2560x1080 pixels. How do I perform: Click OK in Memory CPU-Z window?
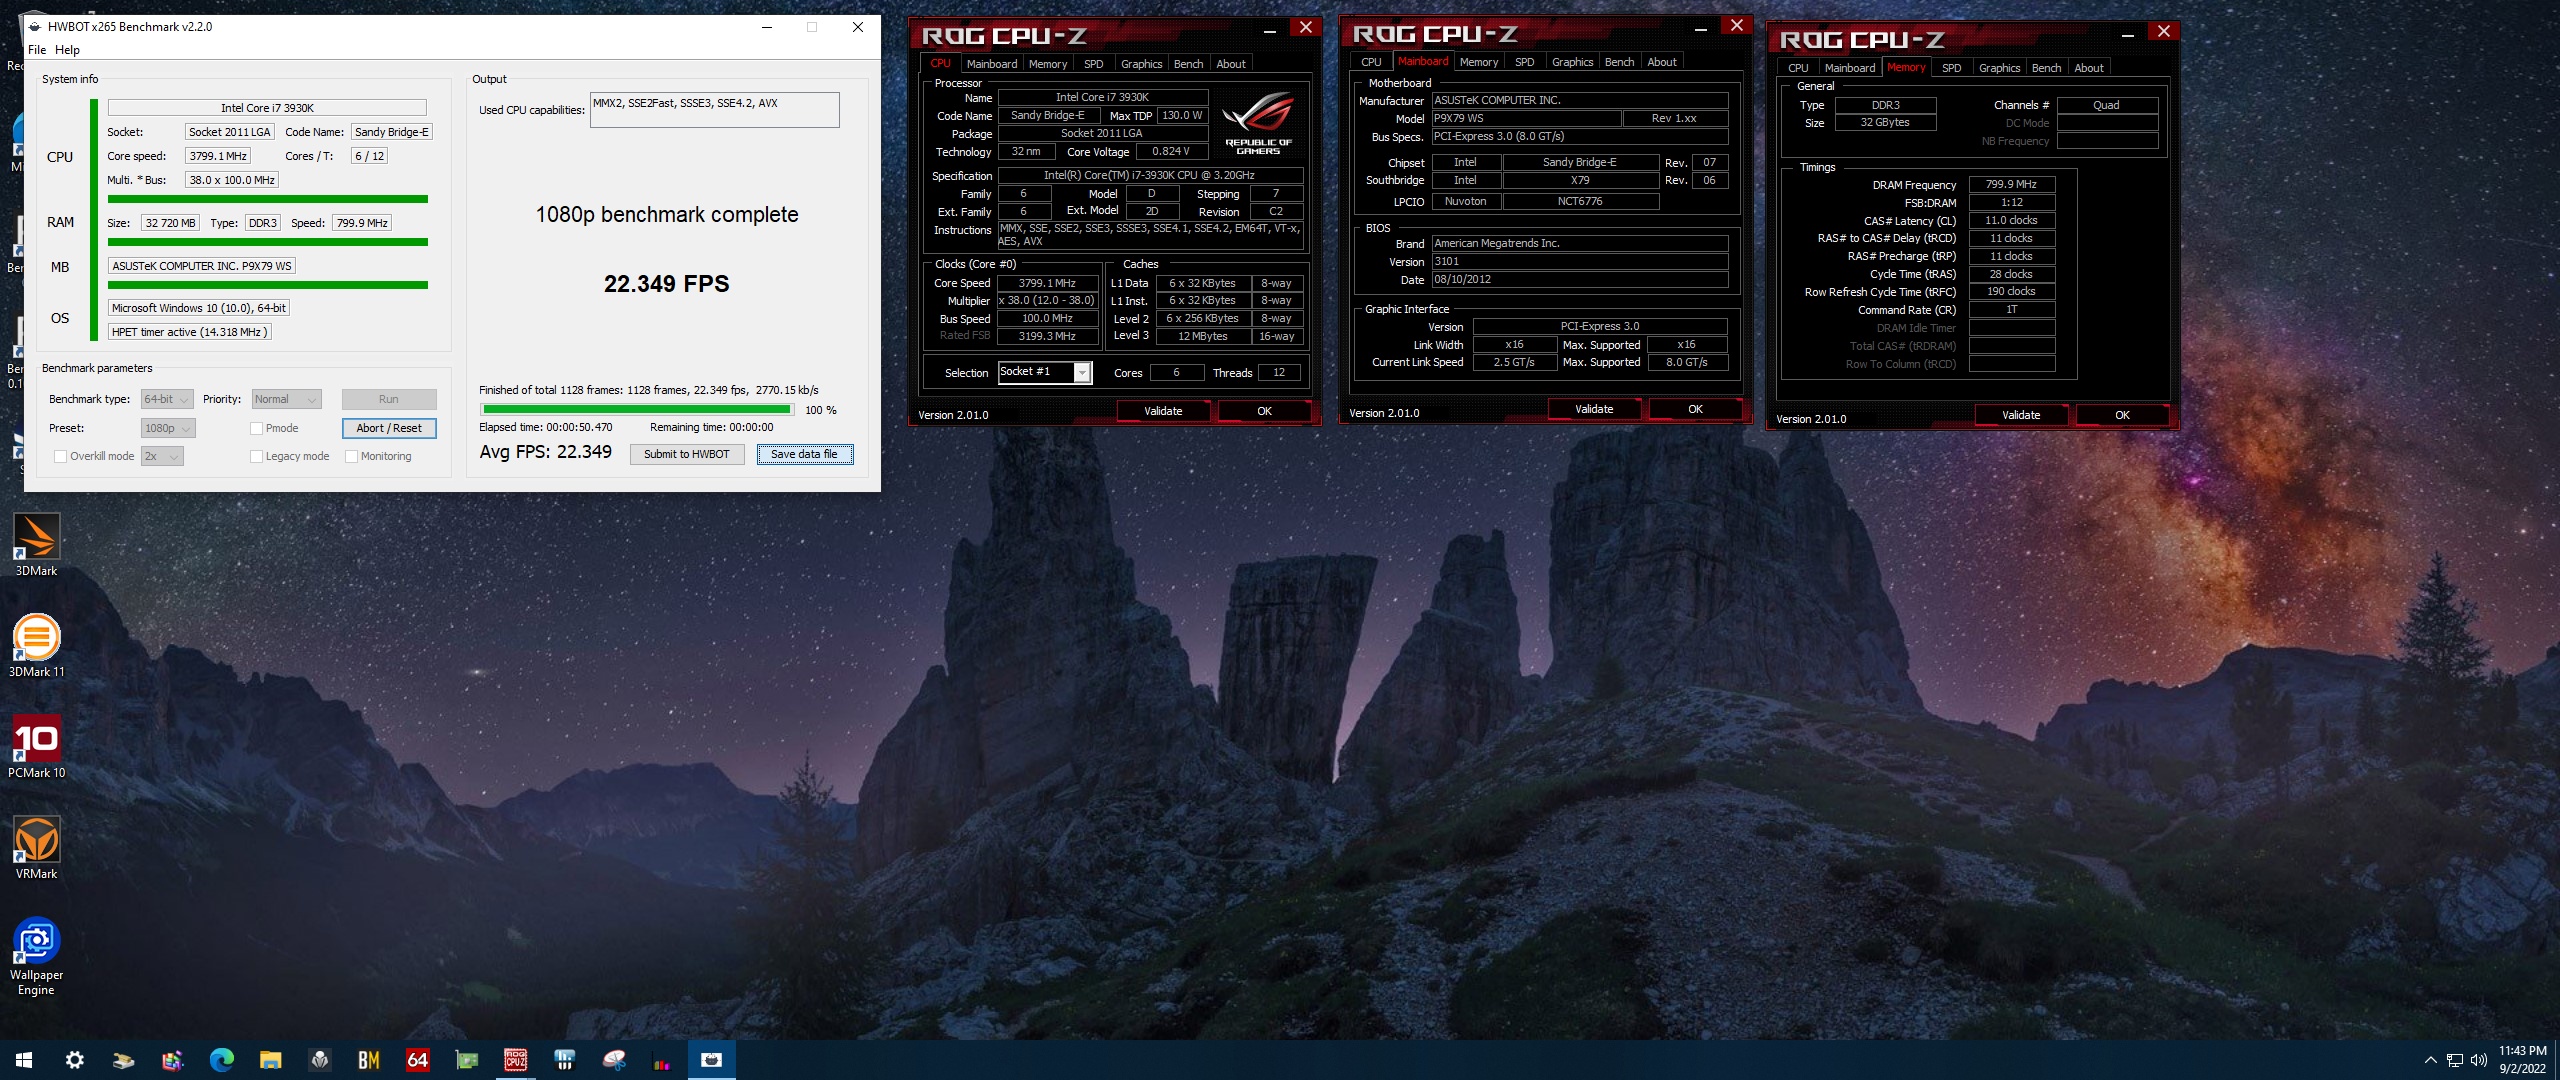2122,415
